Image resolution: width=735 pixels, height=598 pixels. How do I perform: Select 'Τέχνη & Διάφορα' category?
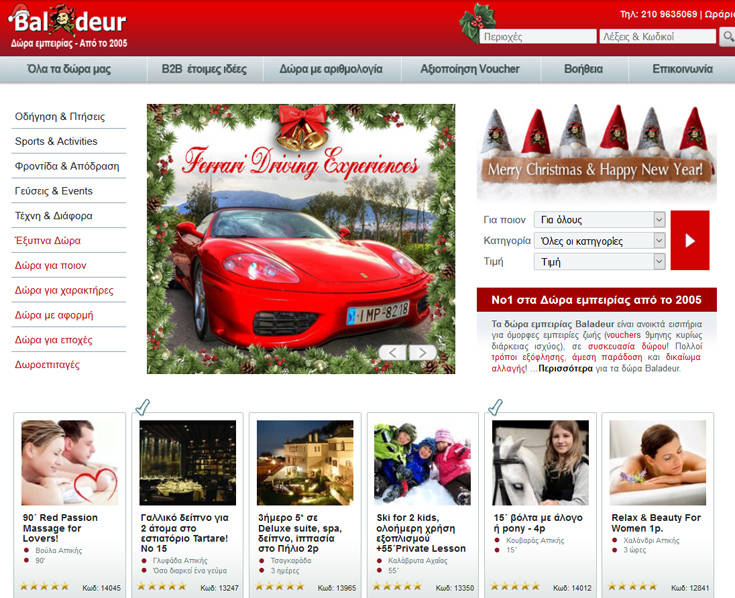pyautogui.click(x=53, y=216)
